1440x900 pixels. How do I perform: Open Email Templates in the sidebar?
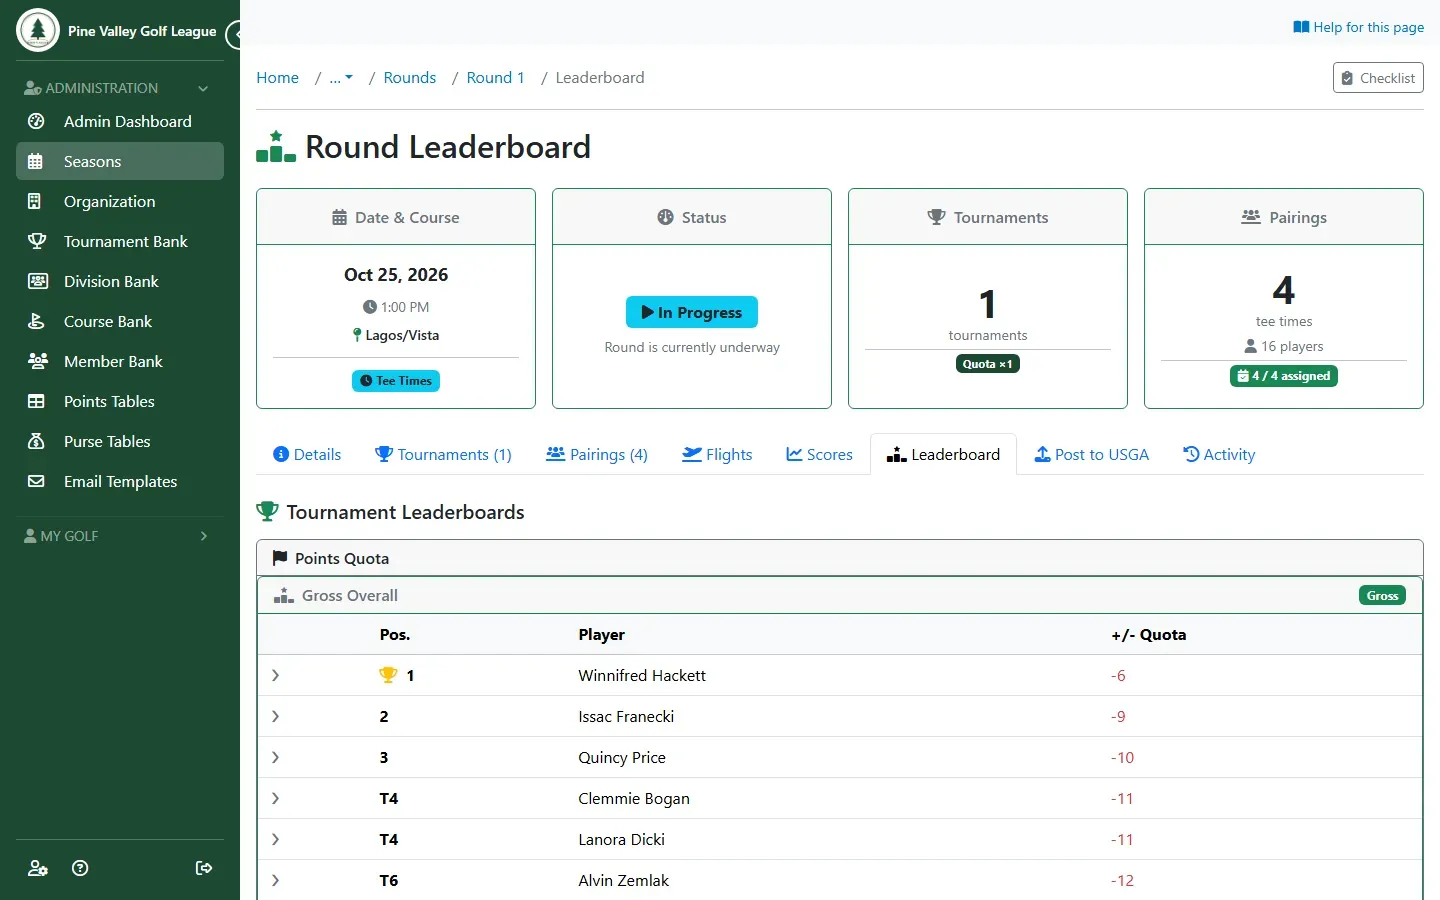point(120,481)
